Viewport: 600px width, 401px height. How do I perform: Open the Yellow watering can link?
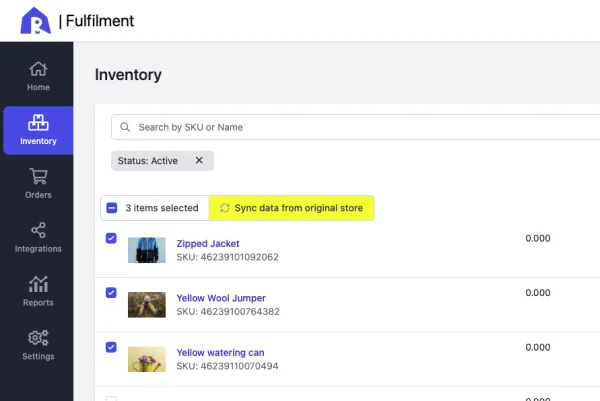(220, 352)
